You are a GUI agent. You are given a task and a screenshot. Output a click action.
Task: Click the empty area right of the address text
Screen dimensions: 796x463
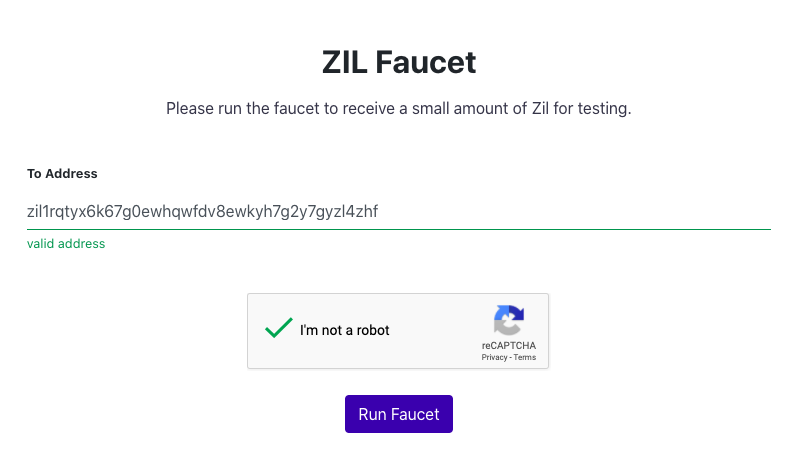point(574,211)
